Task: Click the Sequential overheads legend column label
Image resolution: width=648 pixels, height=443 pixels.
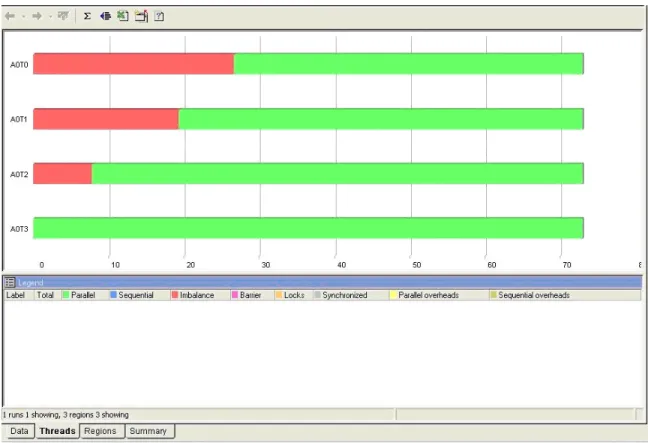Action: pyautogui.click(x=534, y=295)
